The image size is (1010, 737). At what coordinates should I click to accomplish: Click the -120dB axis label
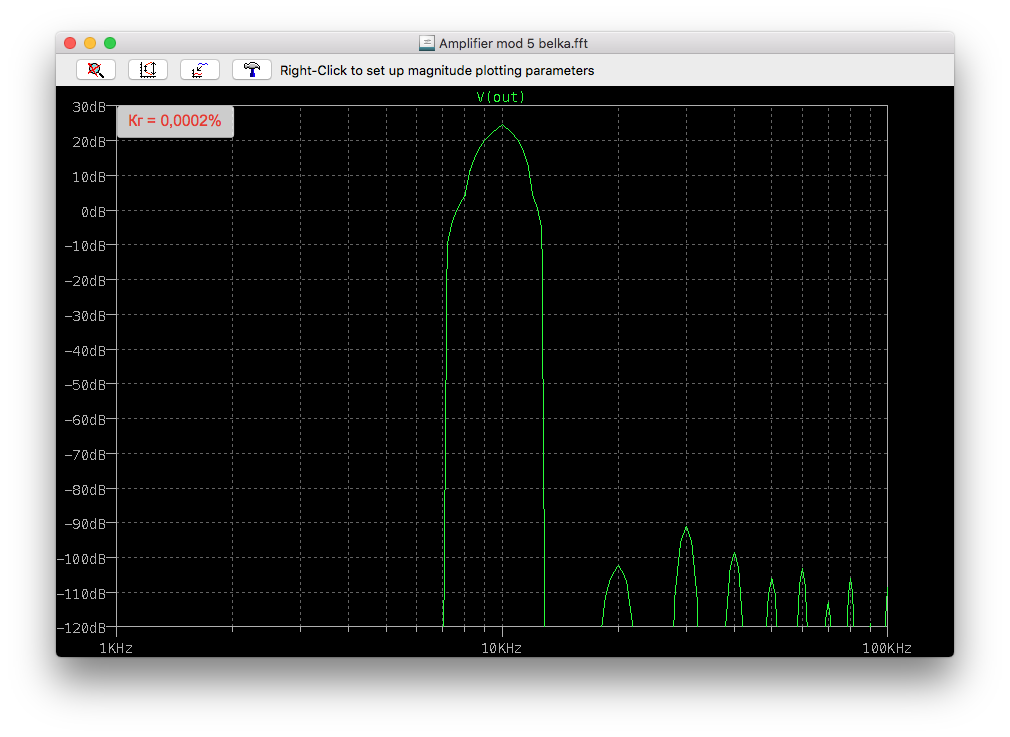pyautogui.click(x=81, y=627)
